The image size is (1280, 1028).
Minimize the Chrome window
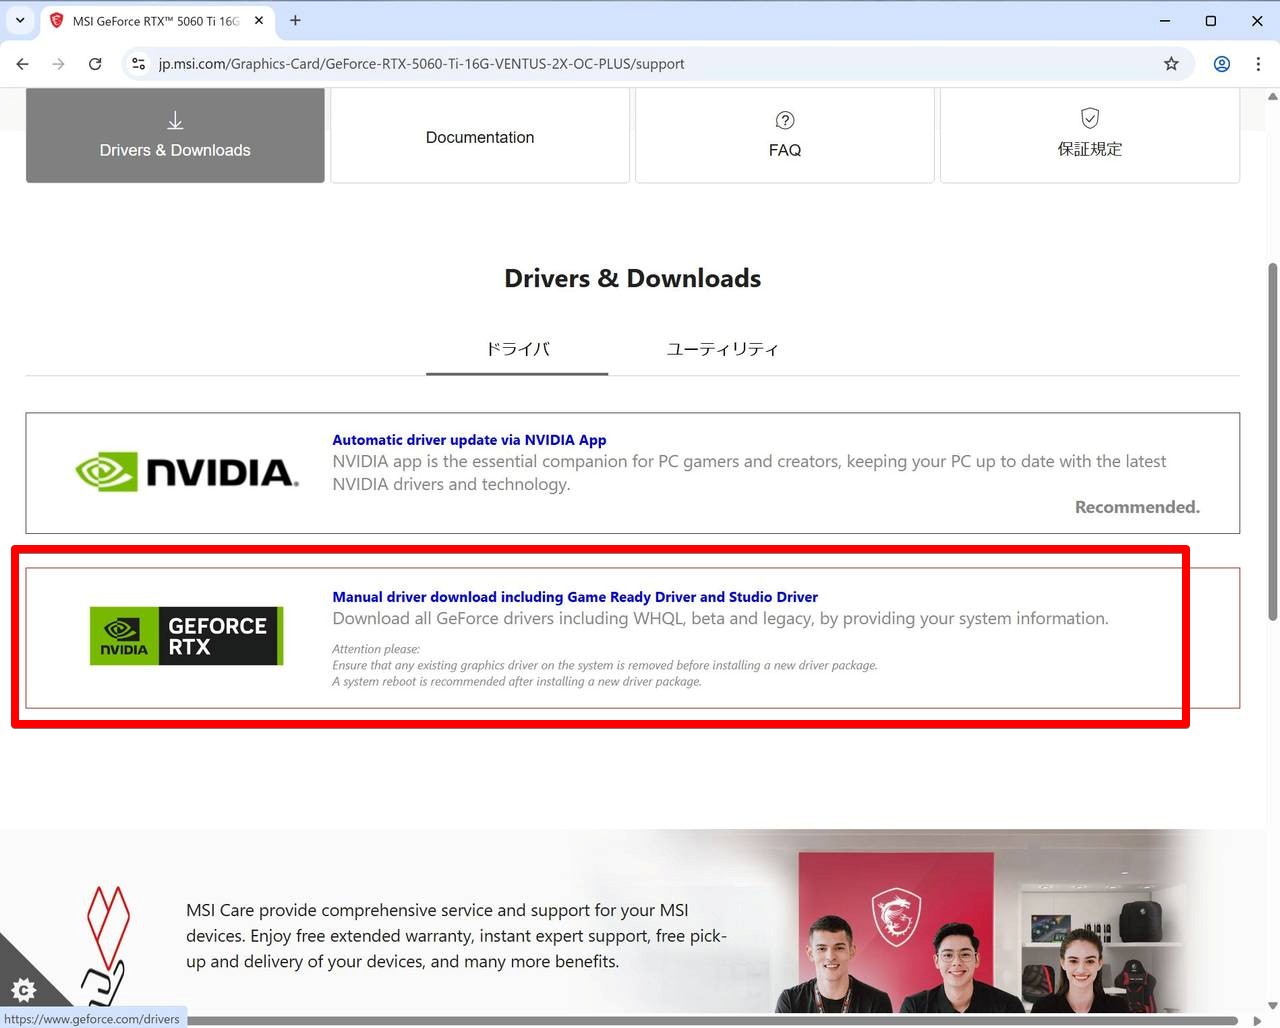coord(1165,20)
